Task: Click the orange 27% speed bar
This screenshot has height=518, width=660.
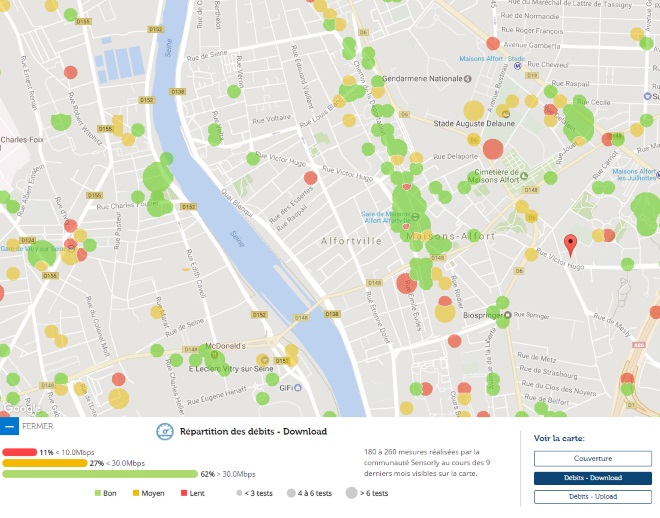Action: (45, 463)
